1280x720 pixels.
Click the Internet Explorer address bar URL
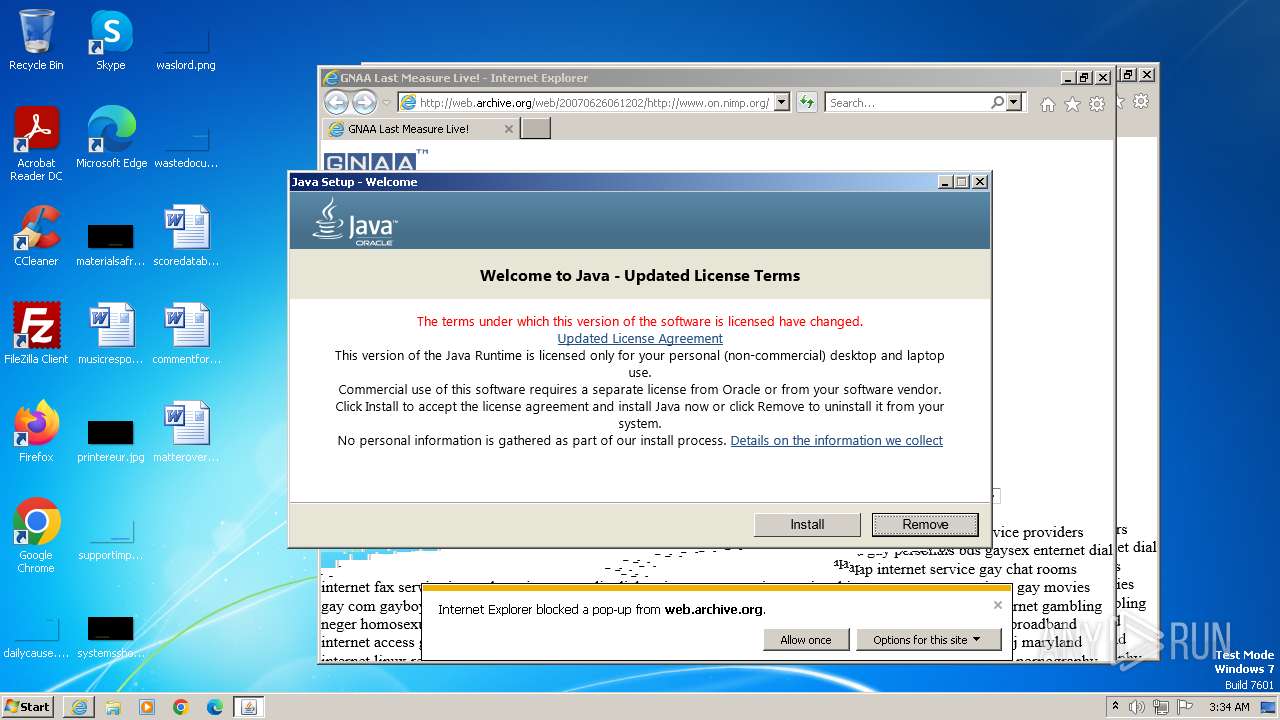click(594, 102)
